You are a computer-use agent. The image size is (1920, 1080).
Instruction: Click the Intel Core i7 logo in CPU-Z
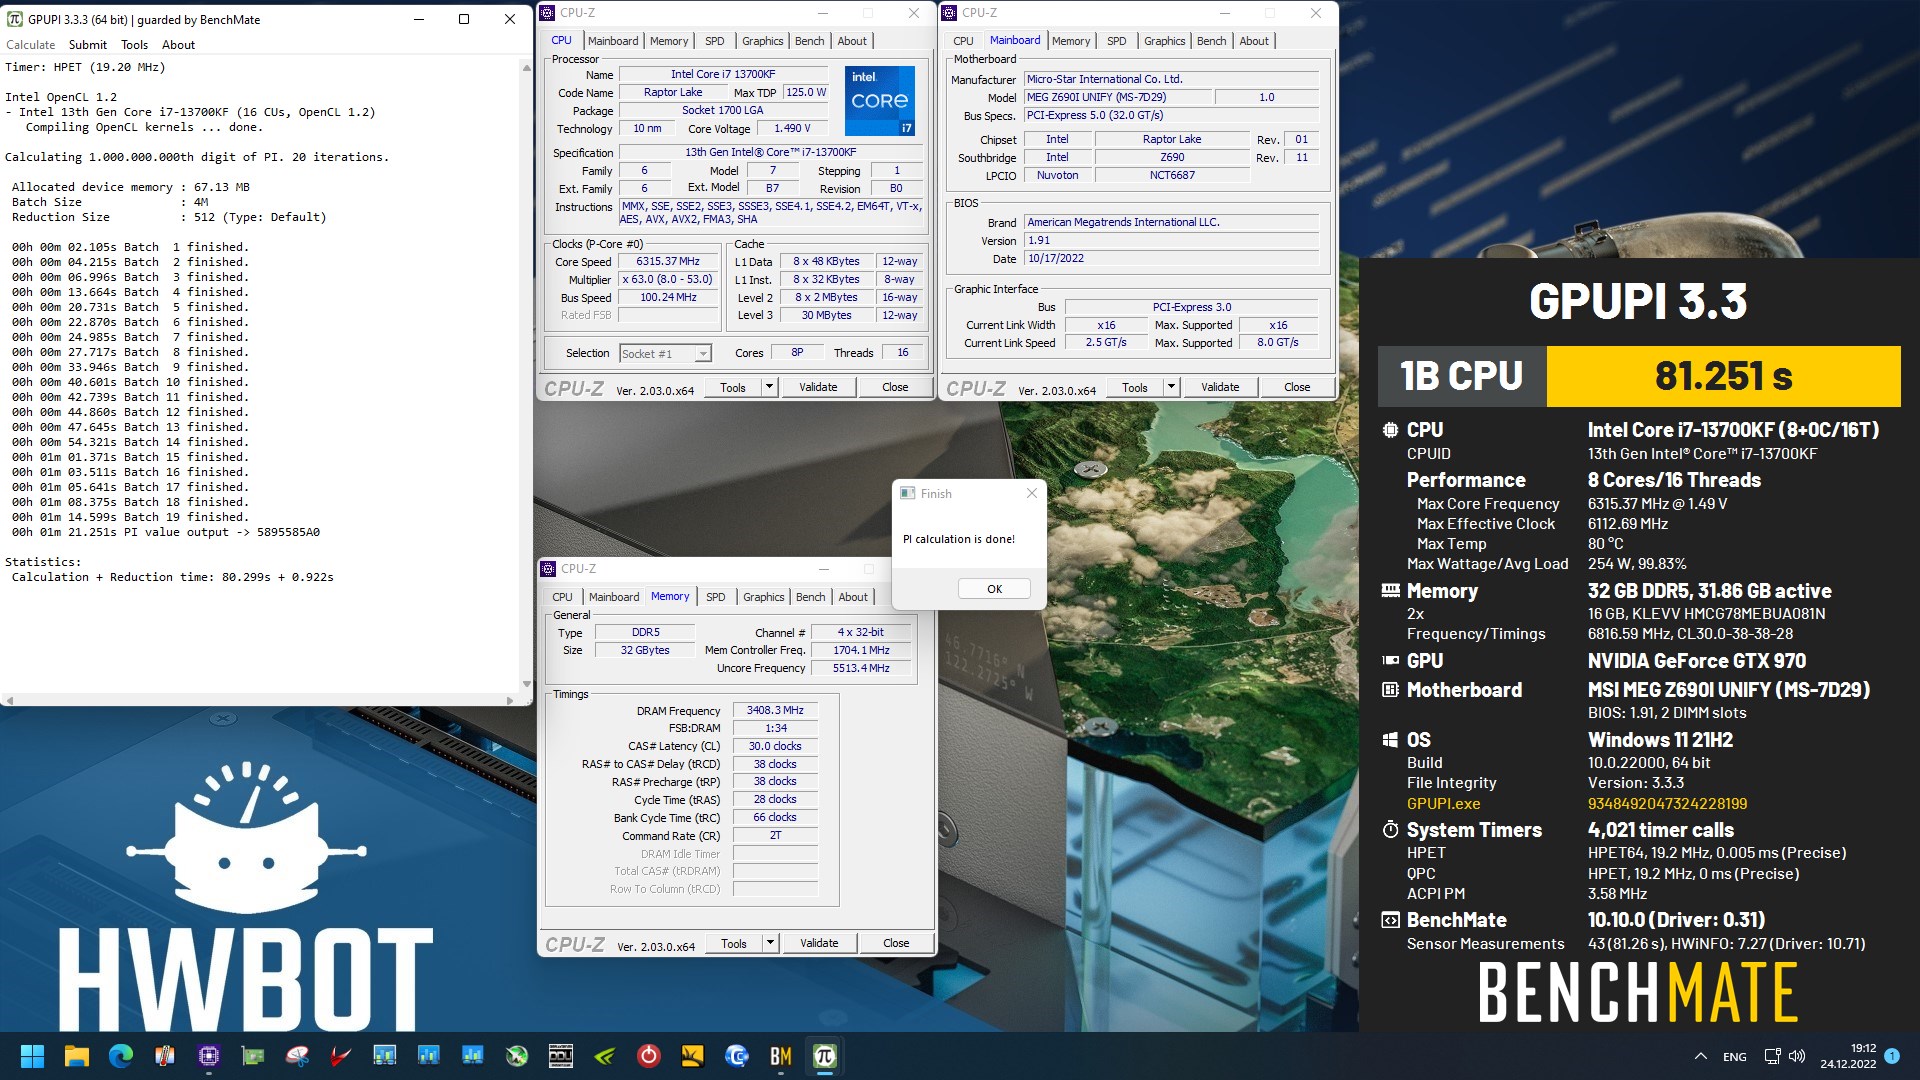click(880, 101)
